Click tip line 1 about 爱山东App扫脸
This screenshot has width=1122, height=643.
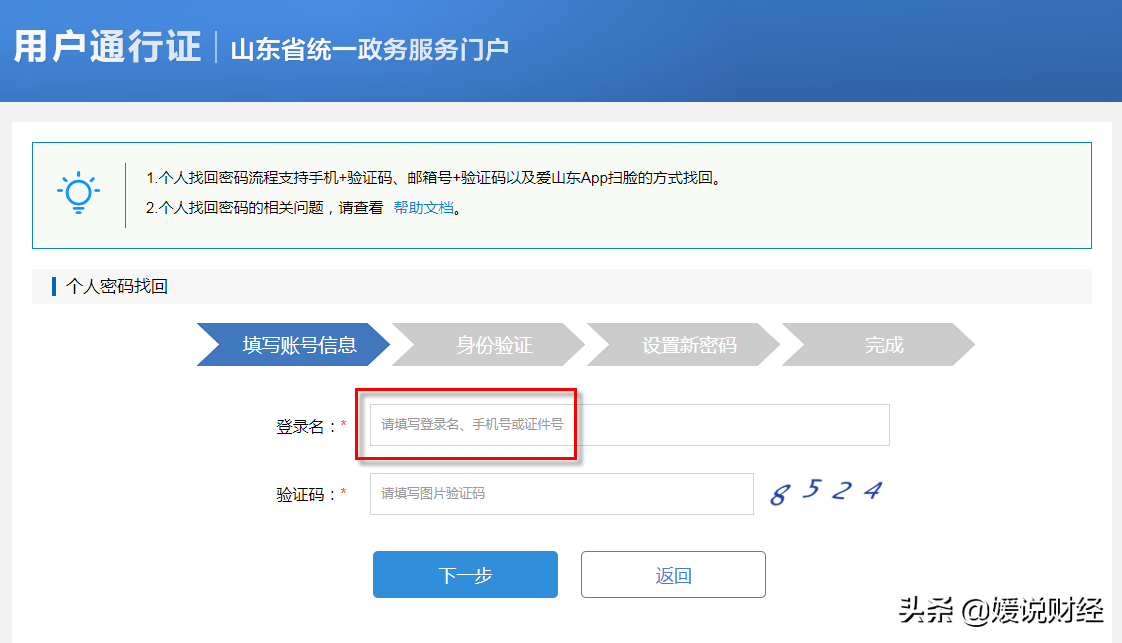[x=433, y=177]
